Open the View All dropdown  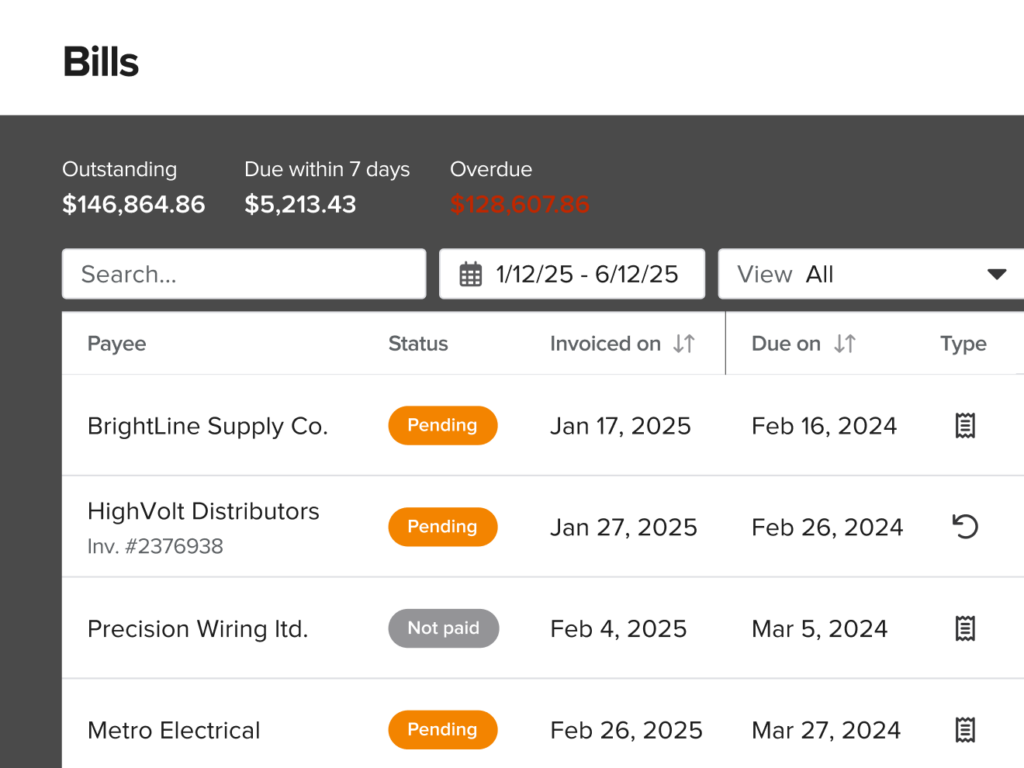coord(870,273)
